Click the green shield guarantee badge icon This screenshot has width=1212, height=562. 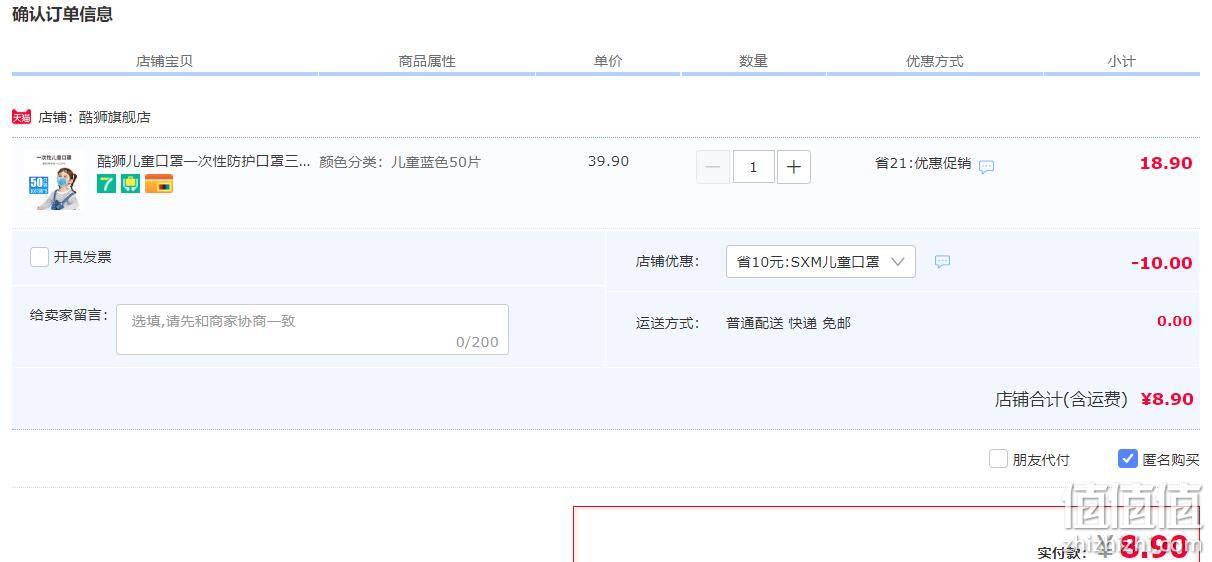(x=131, y=184)
